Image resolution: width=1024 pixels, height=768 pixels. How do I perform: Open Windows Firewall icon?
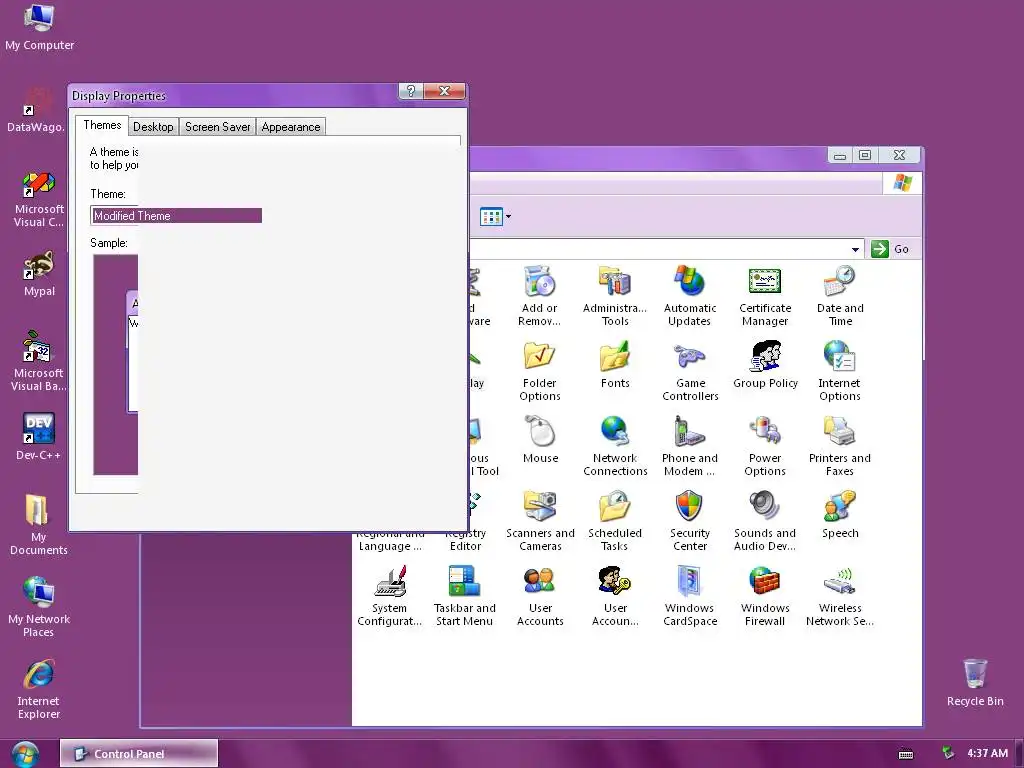pos(765,596)
